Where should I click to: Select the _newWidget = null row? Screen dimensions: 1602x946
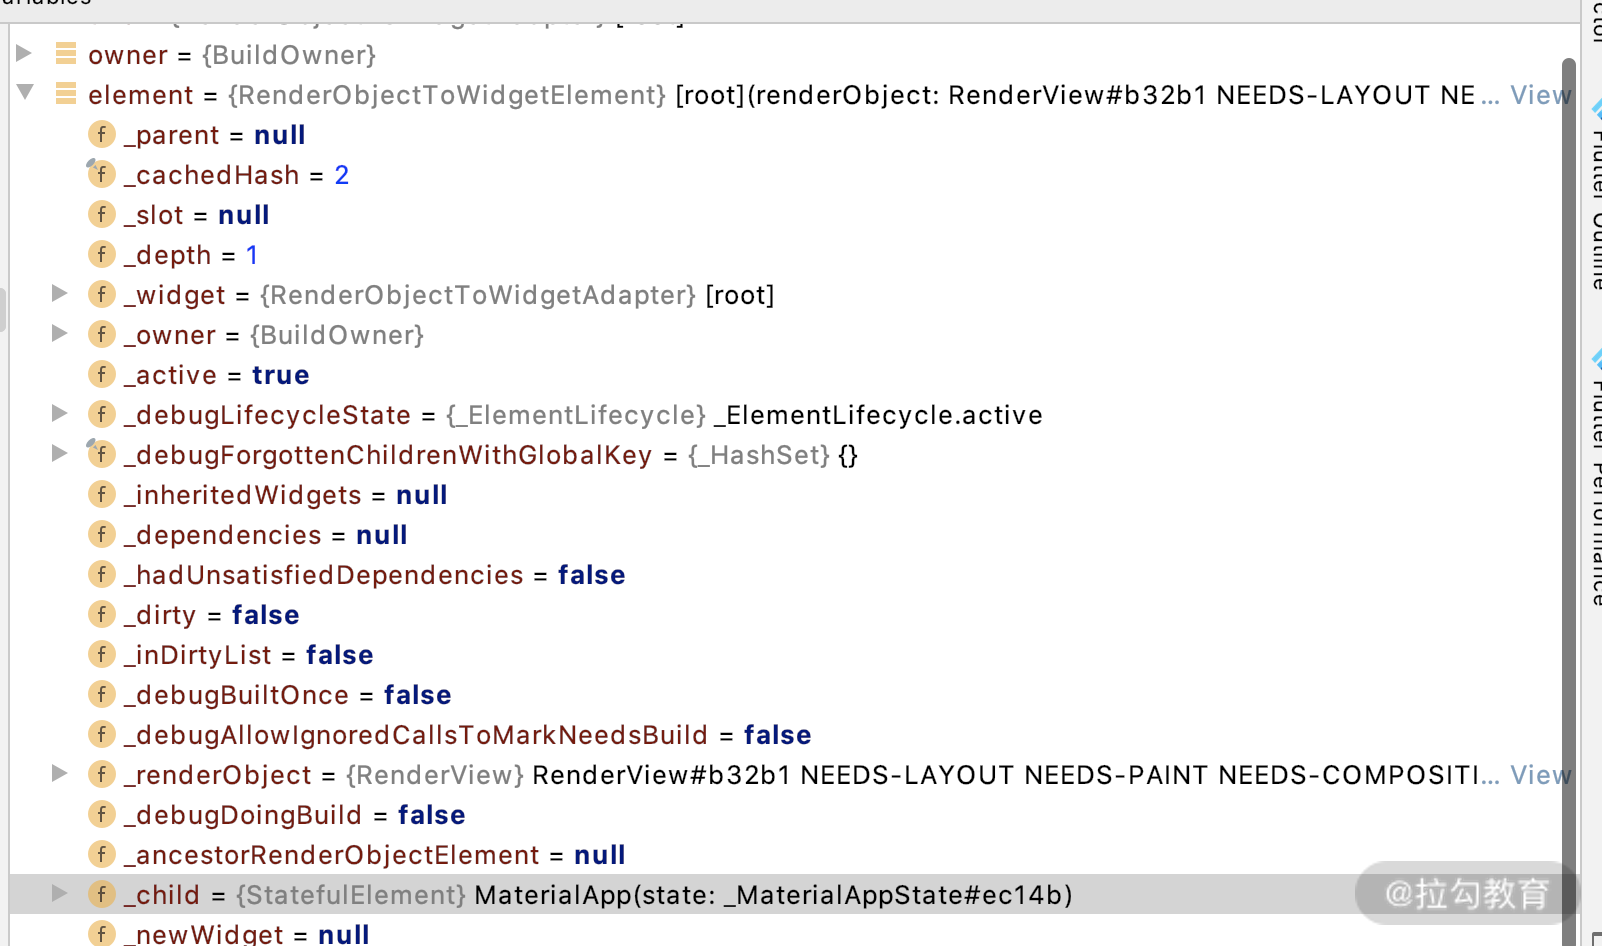coord(247,934)
